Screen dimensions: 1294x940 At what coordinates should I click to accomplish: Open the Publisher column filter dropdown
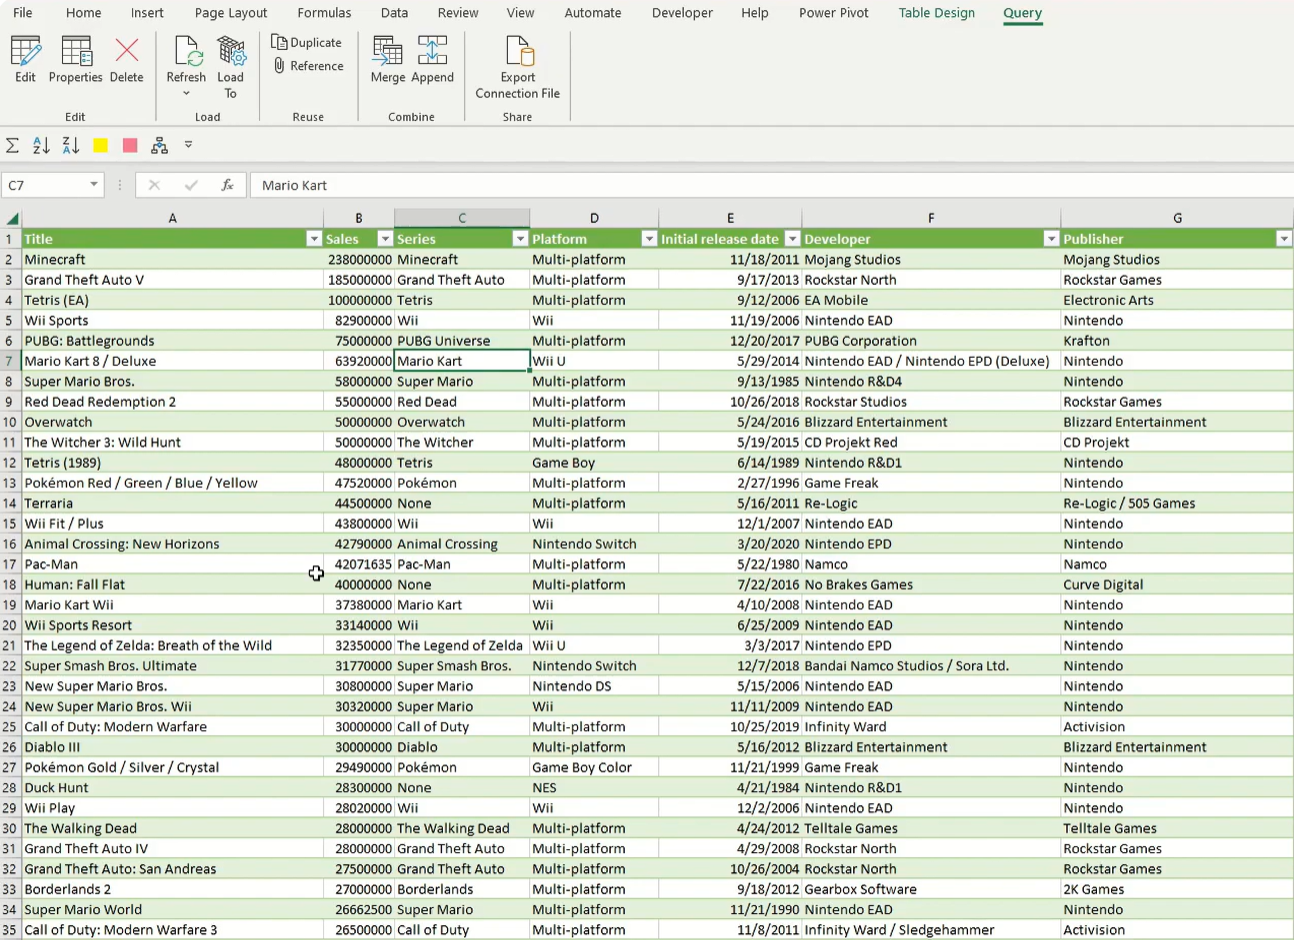click(1284, 239)
